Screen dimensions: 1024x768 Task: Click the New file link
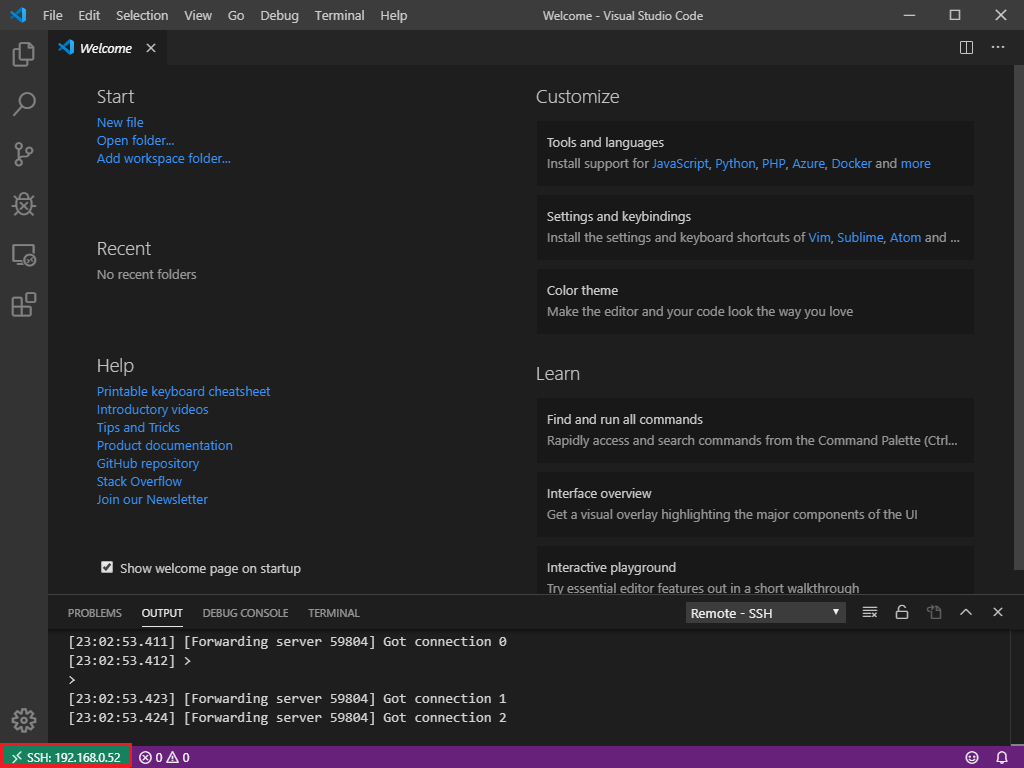pos(120,122)
